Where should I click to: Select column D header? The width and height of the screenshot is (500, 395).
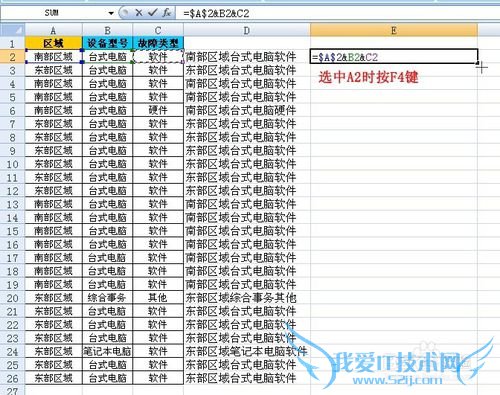pyautogui.click(x=247, y=31)
